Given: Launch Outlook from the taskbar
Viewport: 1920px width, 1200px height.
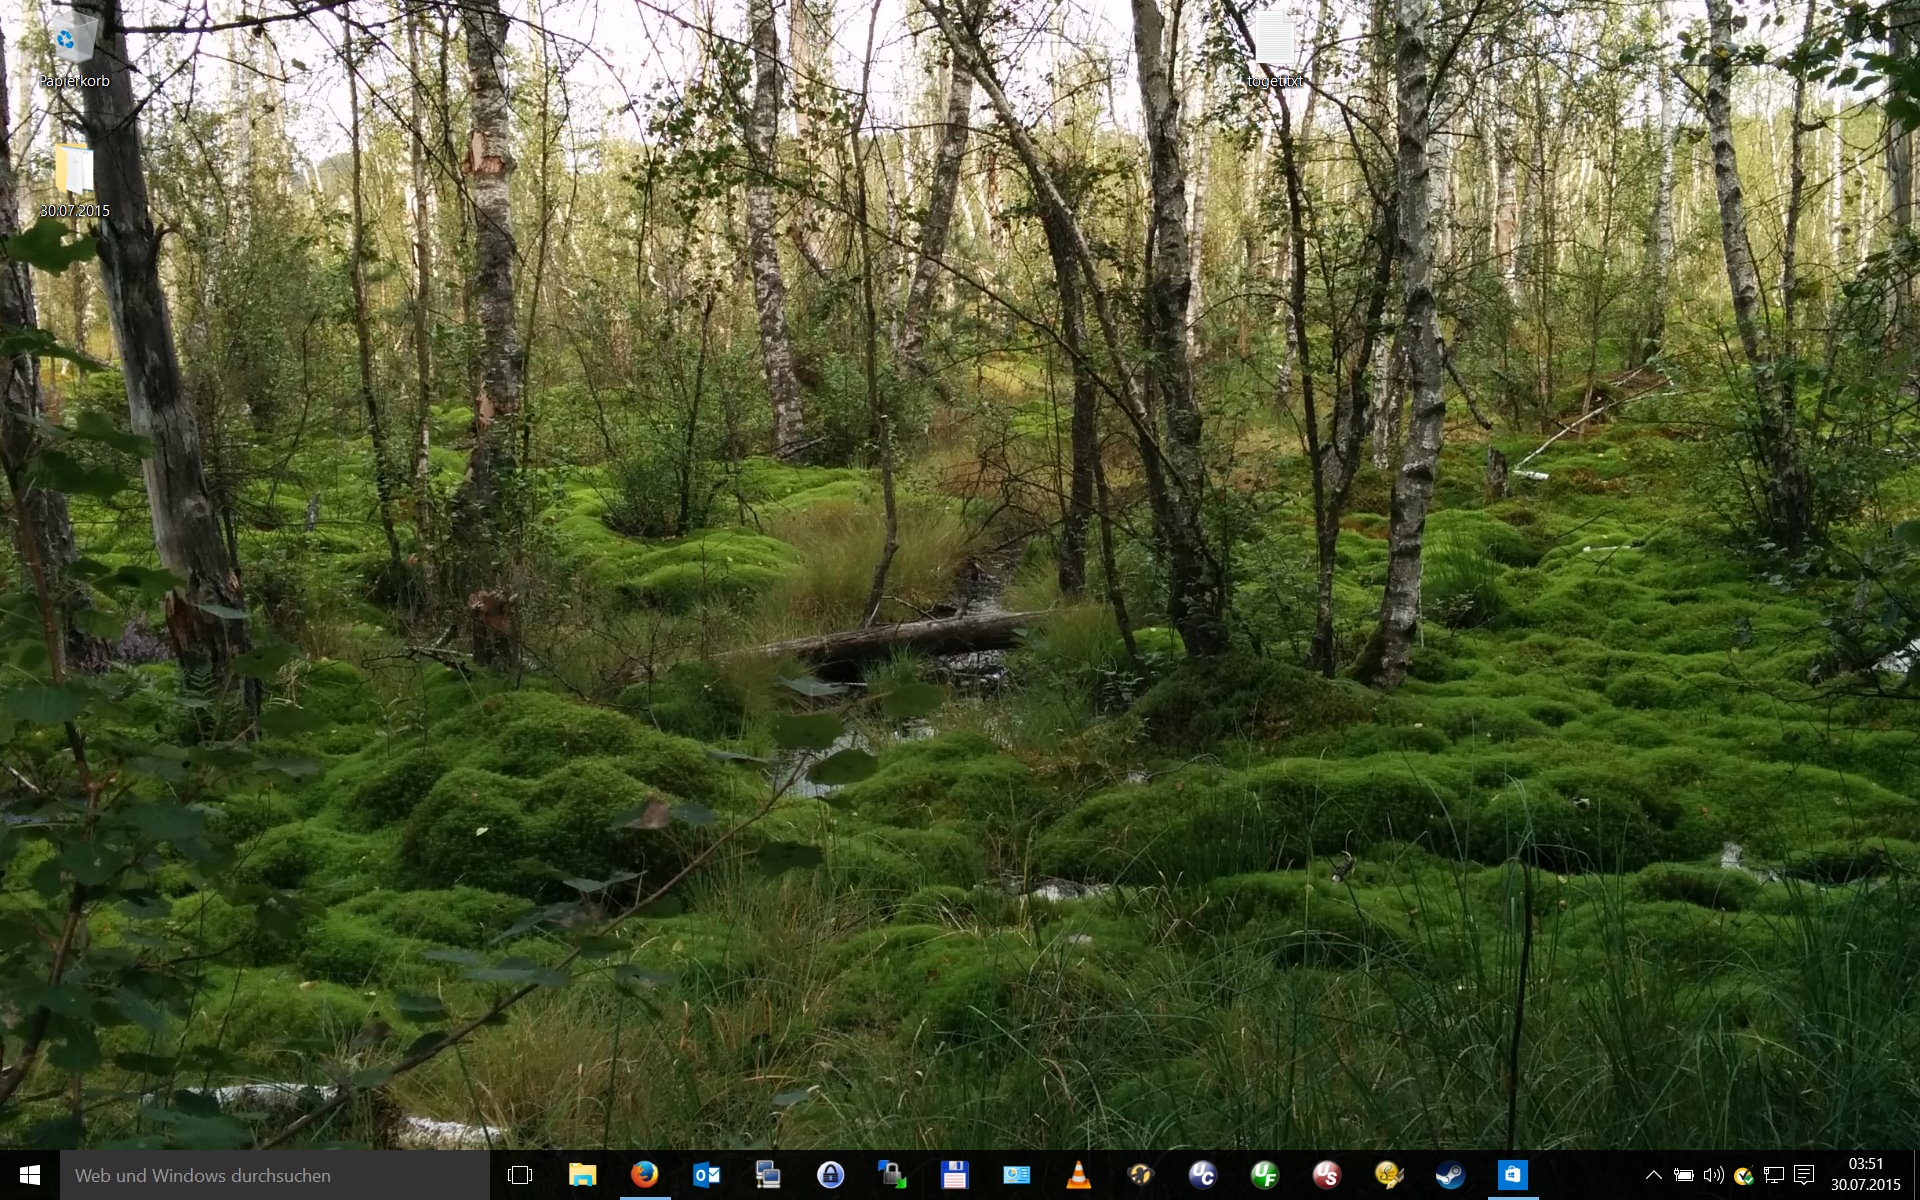Looking at the screenshot, I should (706, 1175).
